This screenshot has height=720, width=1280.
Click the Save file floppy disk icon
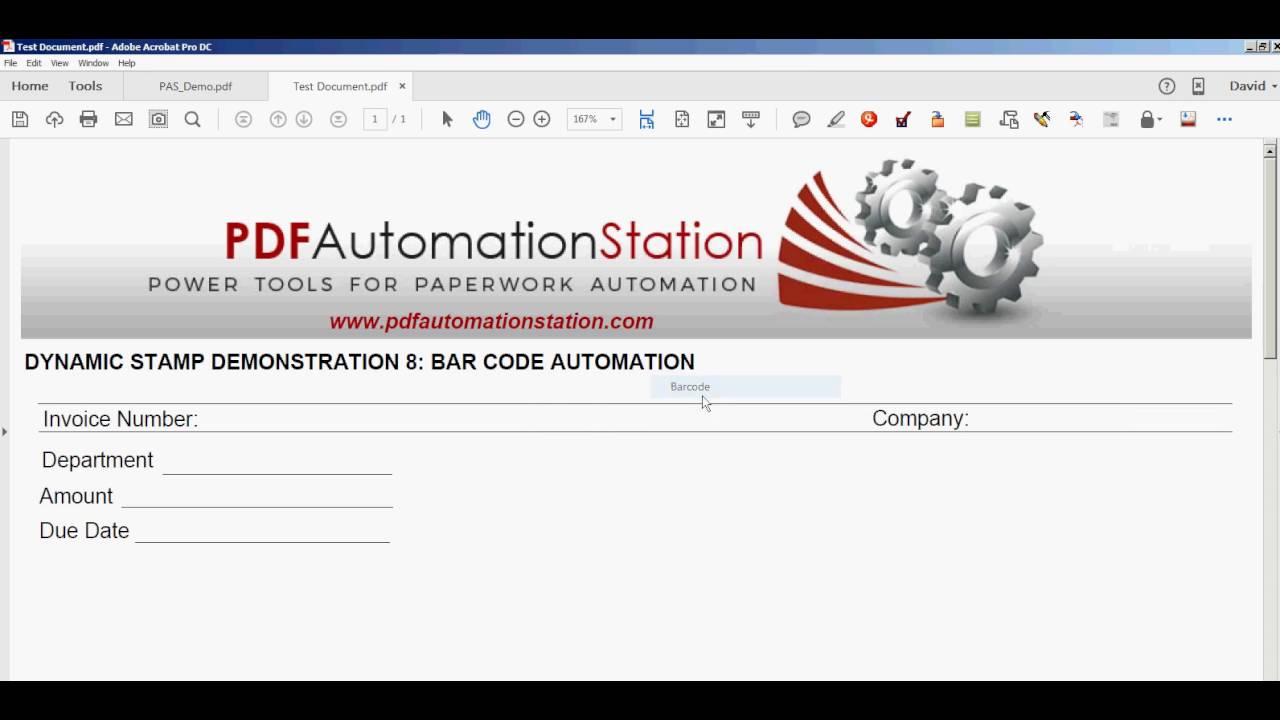click(x=20, y=119)
